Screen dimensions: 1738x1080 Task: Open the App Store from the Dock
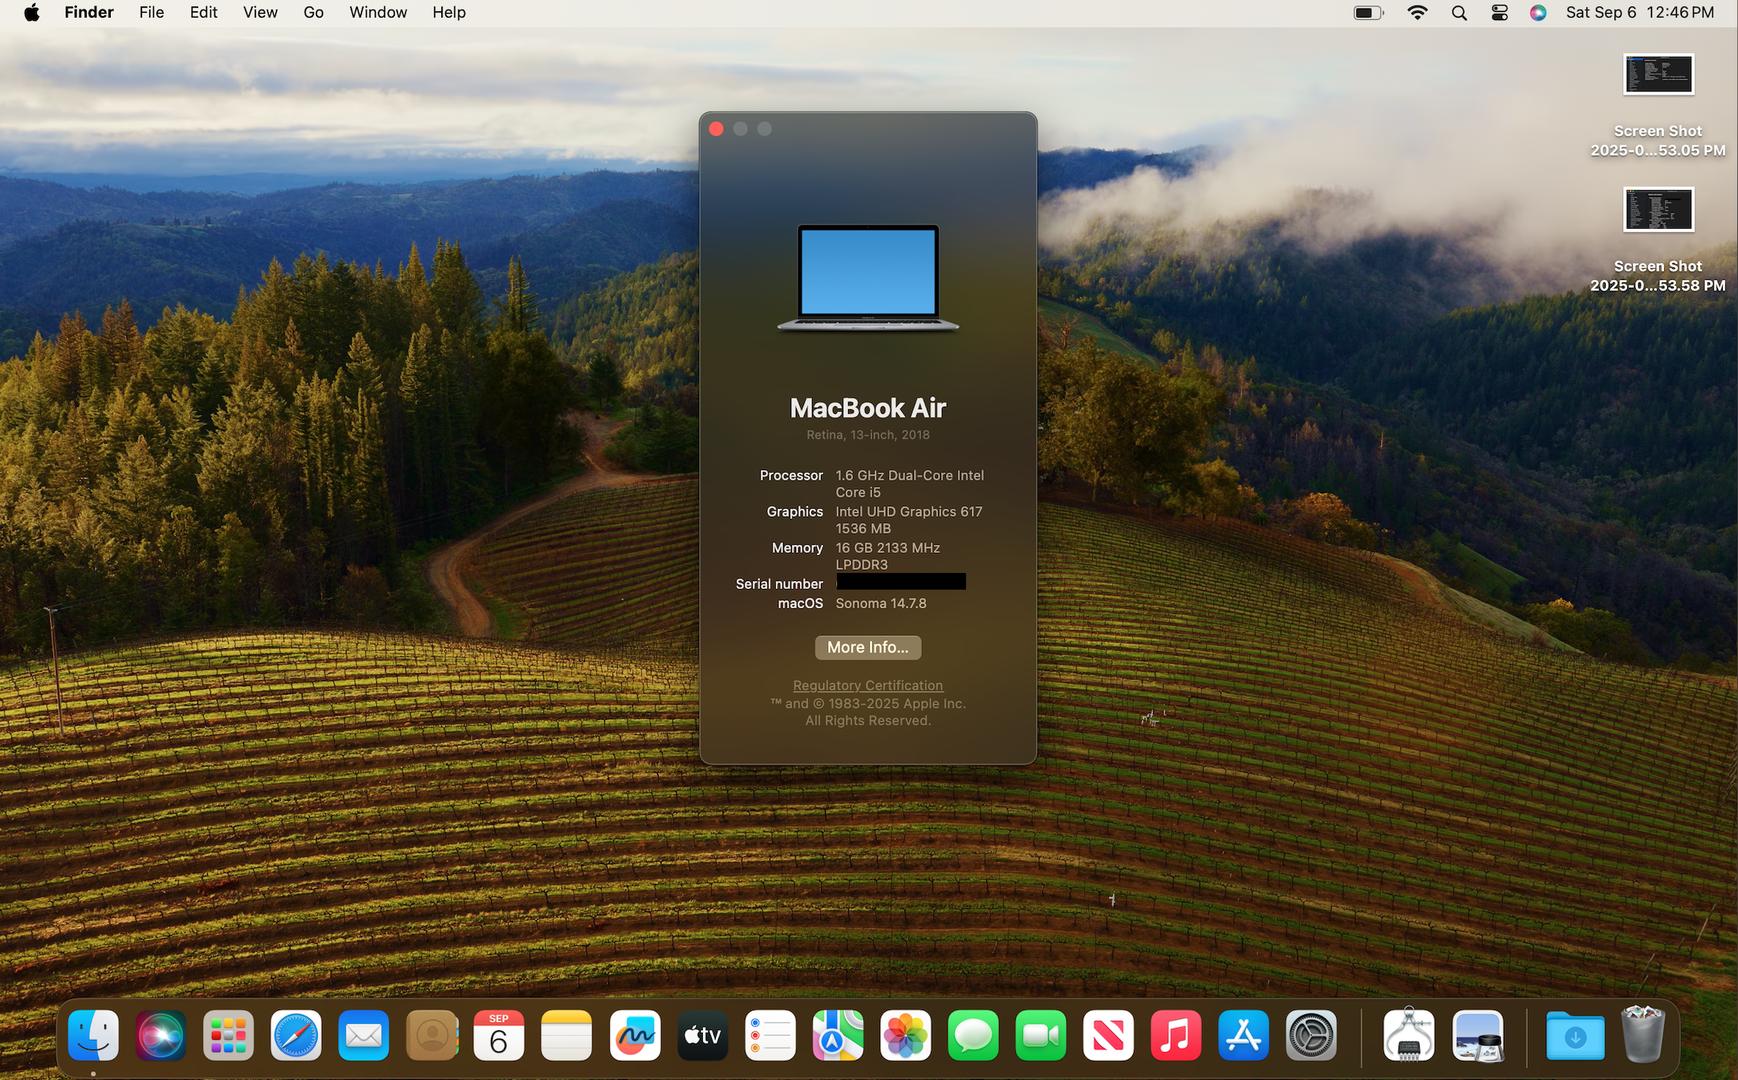[x=1244, y=1035]
